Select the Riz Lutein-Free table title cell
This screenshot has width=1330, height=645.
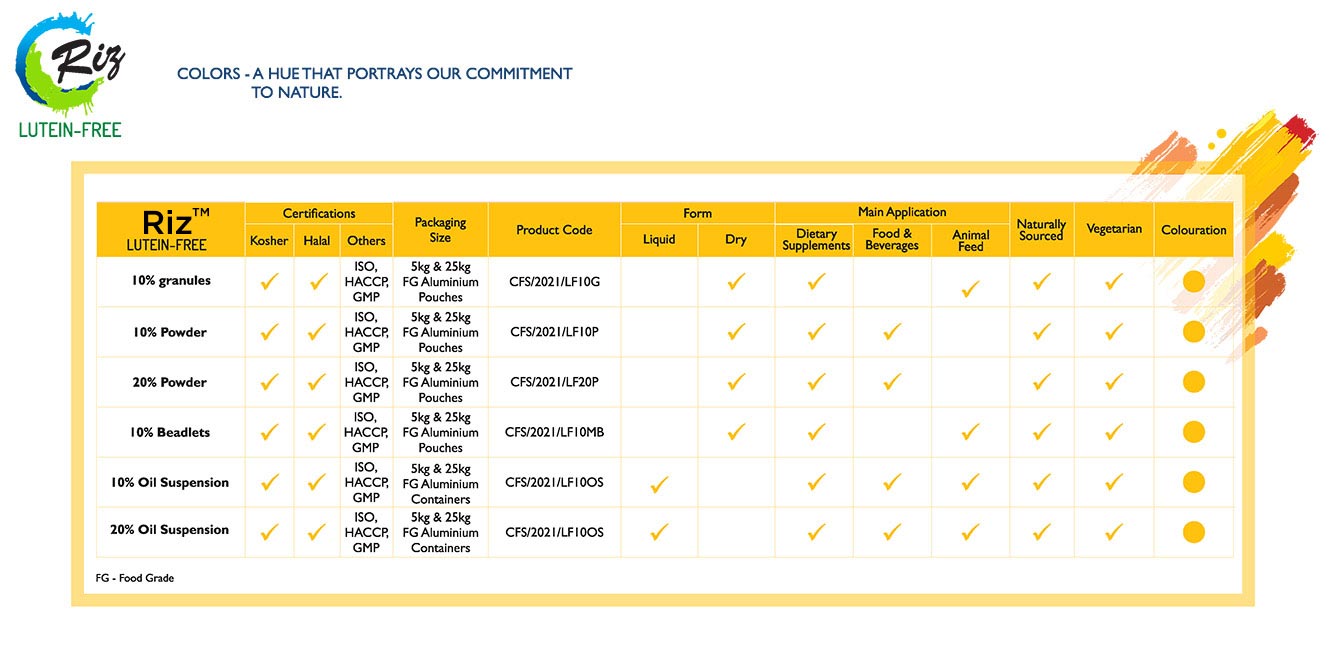tap(170, 230)
